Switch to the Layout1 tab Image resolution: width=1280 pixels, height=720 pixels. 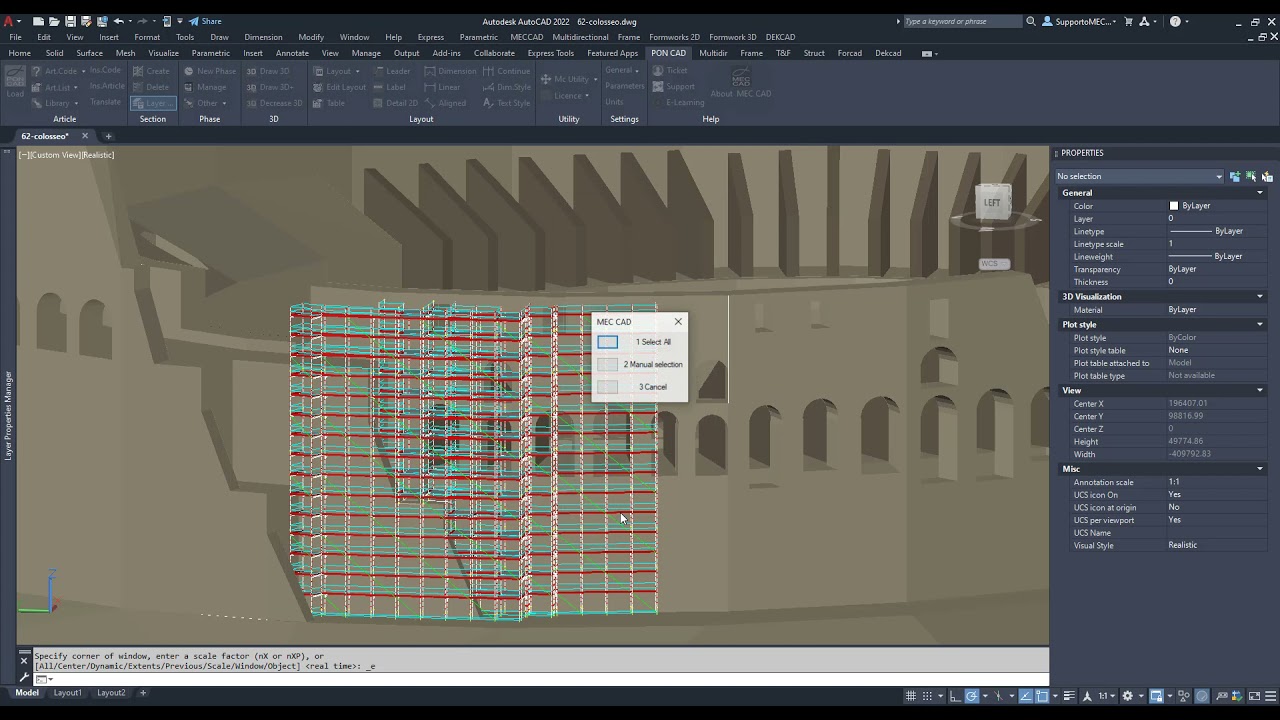[x=67, y=693]
